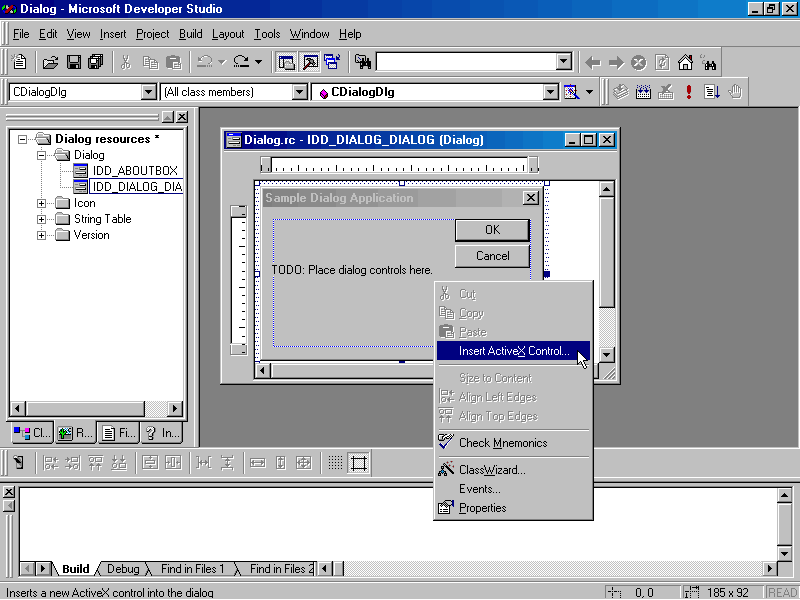Viewport: 800px width, 600px height.
Task: Click the New Text File toolbar icon
Action: (19, 62)
